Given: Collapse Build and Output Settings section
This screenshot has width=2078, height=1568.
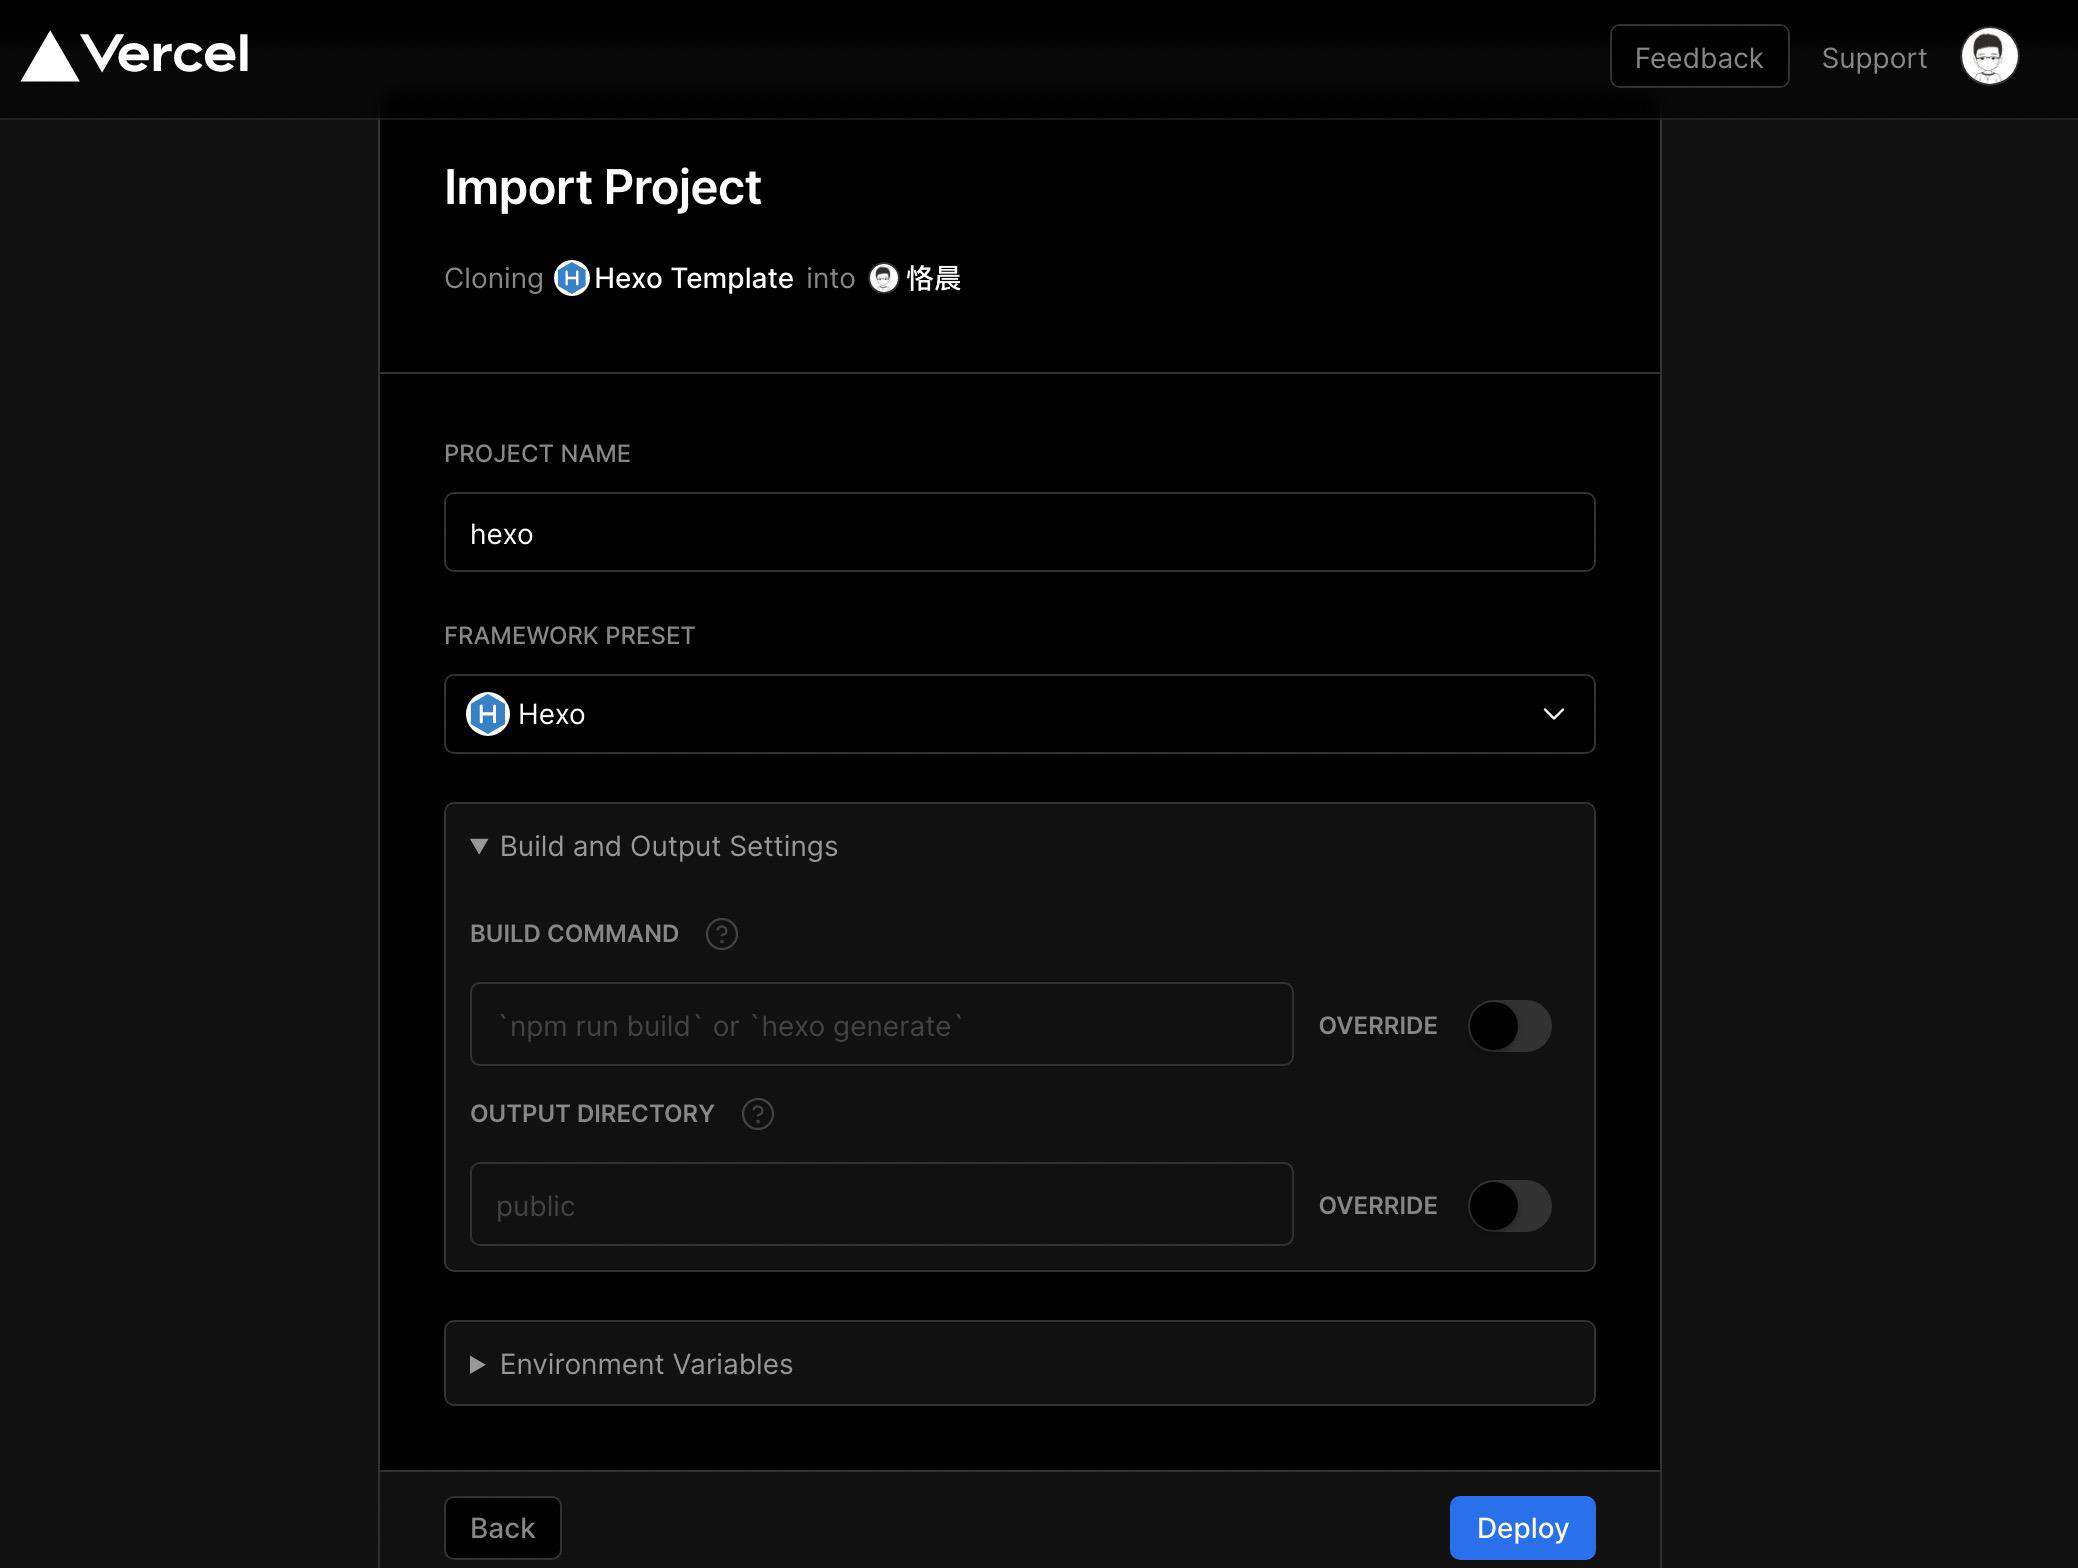Looking at the screenshot, I should point(654,846).
